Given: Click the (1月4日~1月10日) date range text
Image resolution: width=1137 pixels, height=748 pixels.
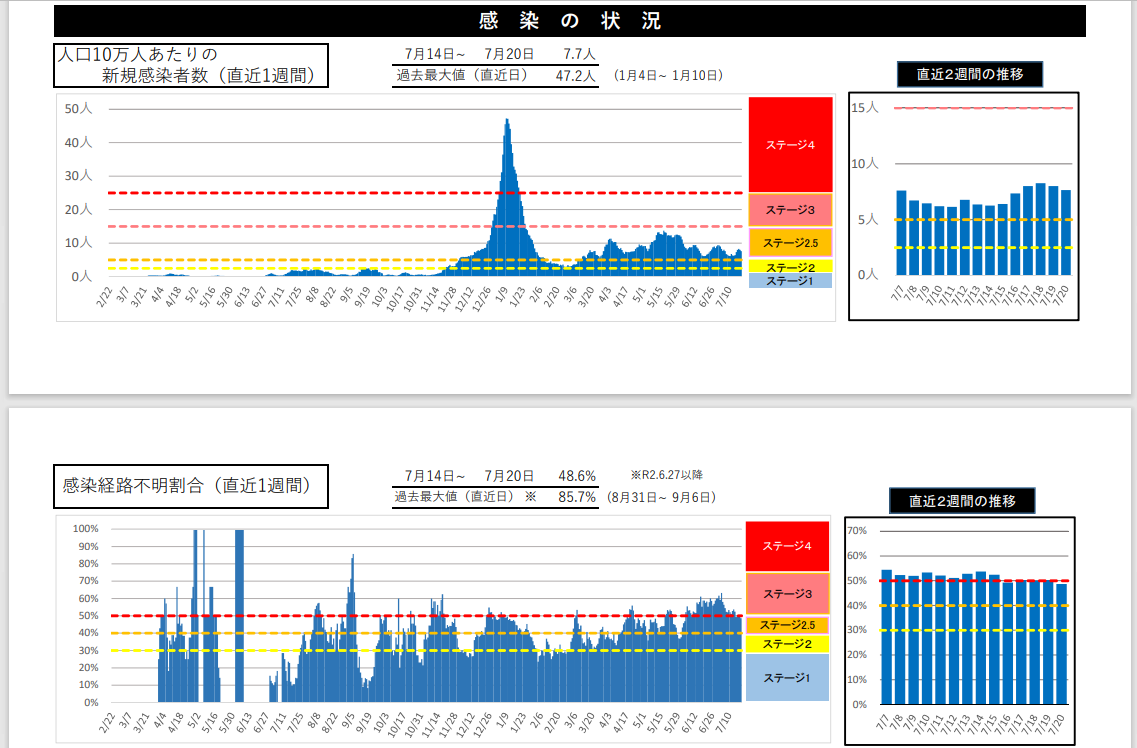Looking at the screenshot, I should [669, 75].
